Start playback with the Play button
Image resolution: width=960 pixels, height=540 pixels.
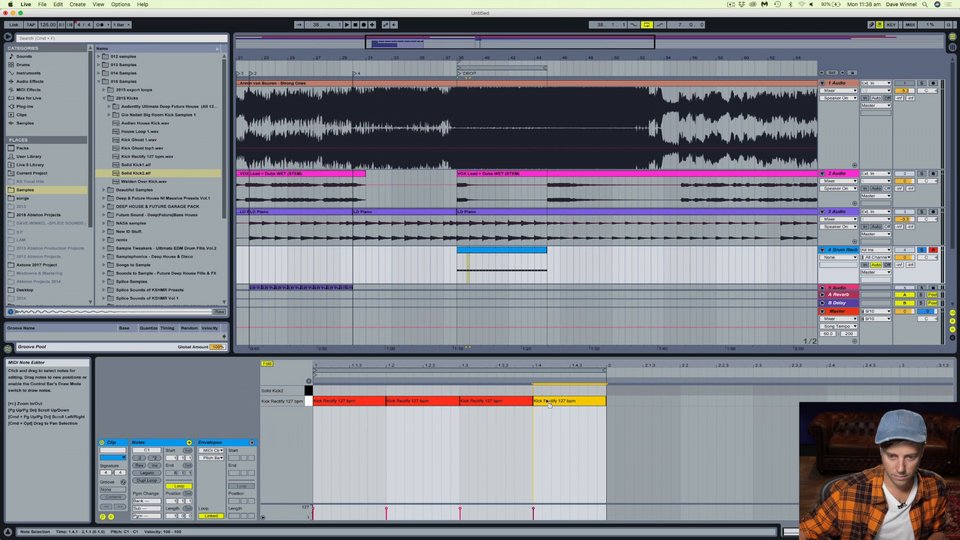click(x=347, y=24)
